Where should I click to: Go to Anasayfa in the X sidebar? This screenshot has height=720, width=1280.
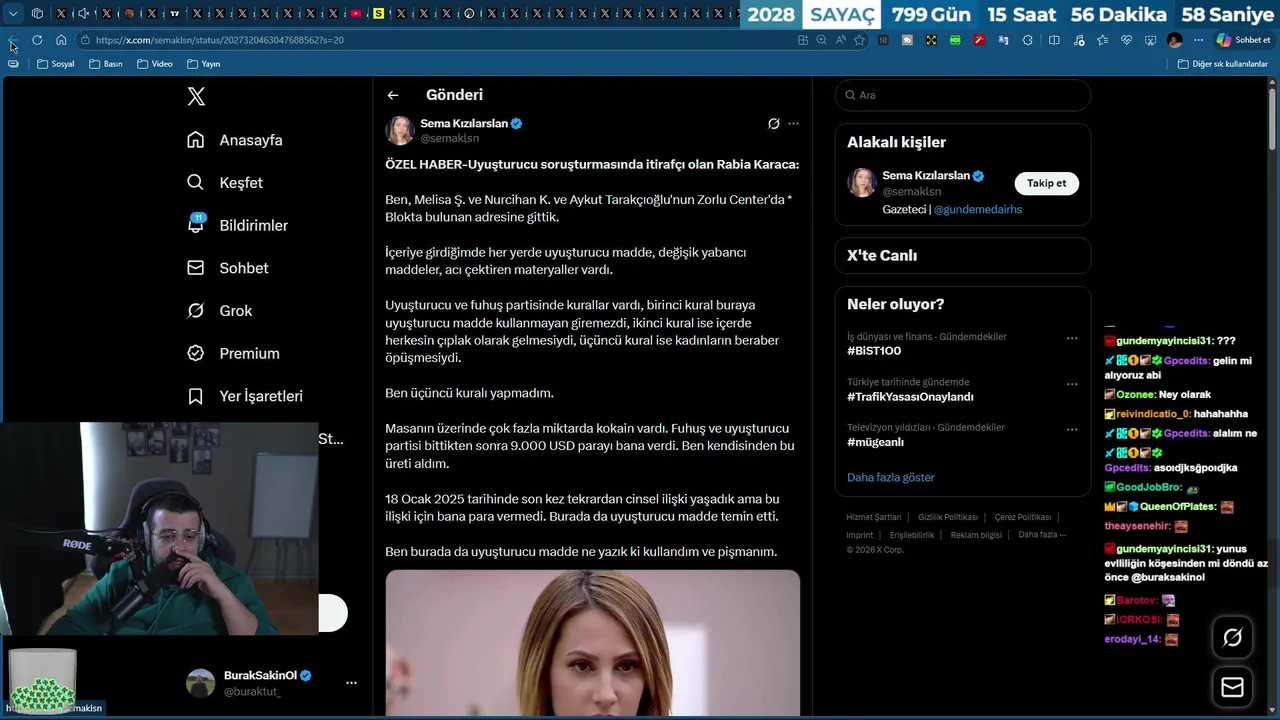pos(235,140)
